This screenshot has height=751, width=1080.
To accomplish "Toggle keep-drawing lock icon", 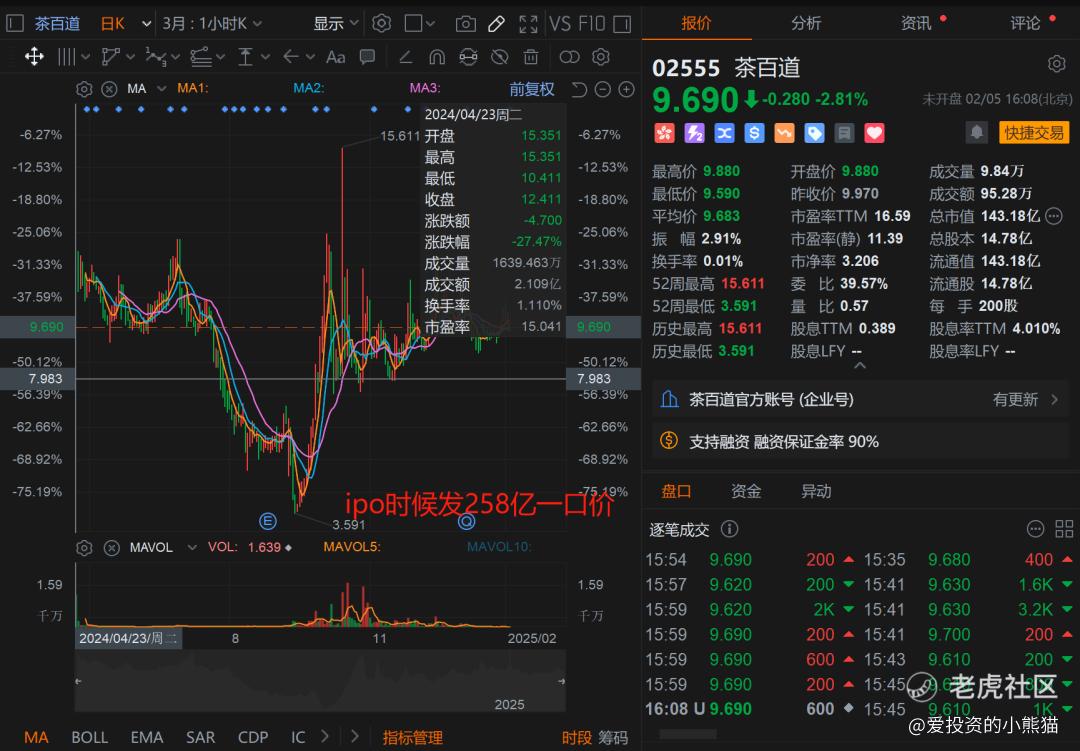I will 468,56.
